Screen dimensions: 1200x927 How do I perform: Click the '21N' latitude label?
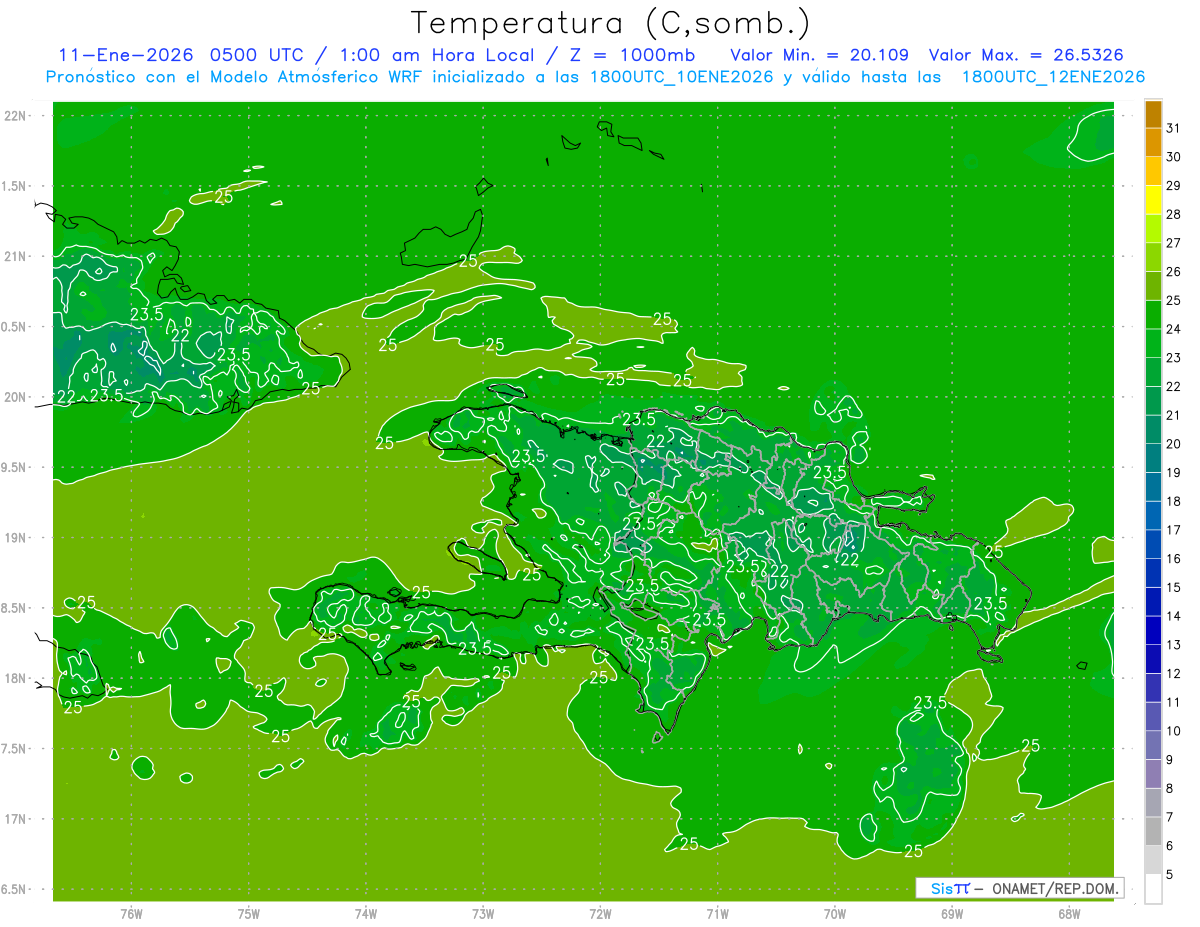15,256
